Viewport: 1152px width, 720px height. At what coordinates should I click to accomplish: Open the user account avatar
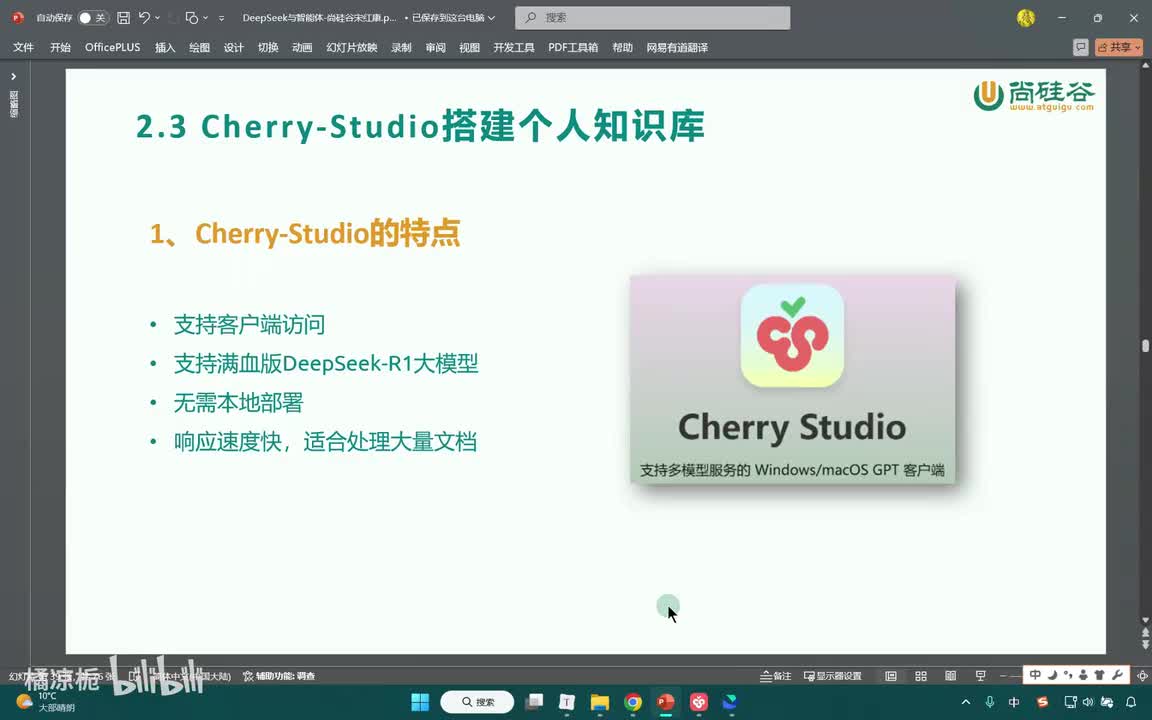(x=1026, y=18)
